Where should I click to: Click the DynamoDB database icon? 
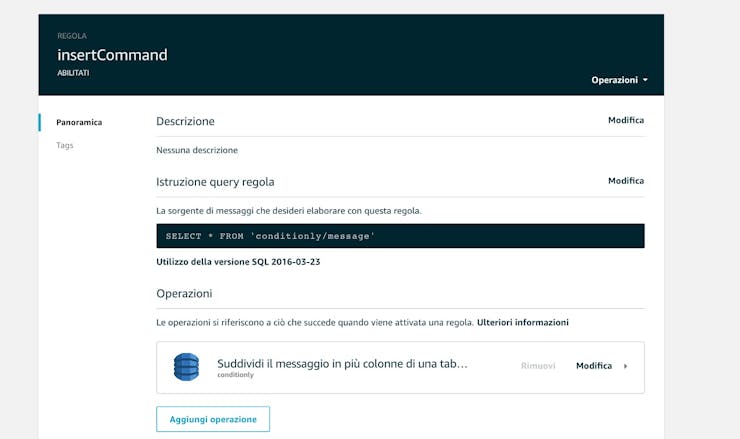pyautogui.click(x=186, y=367)
